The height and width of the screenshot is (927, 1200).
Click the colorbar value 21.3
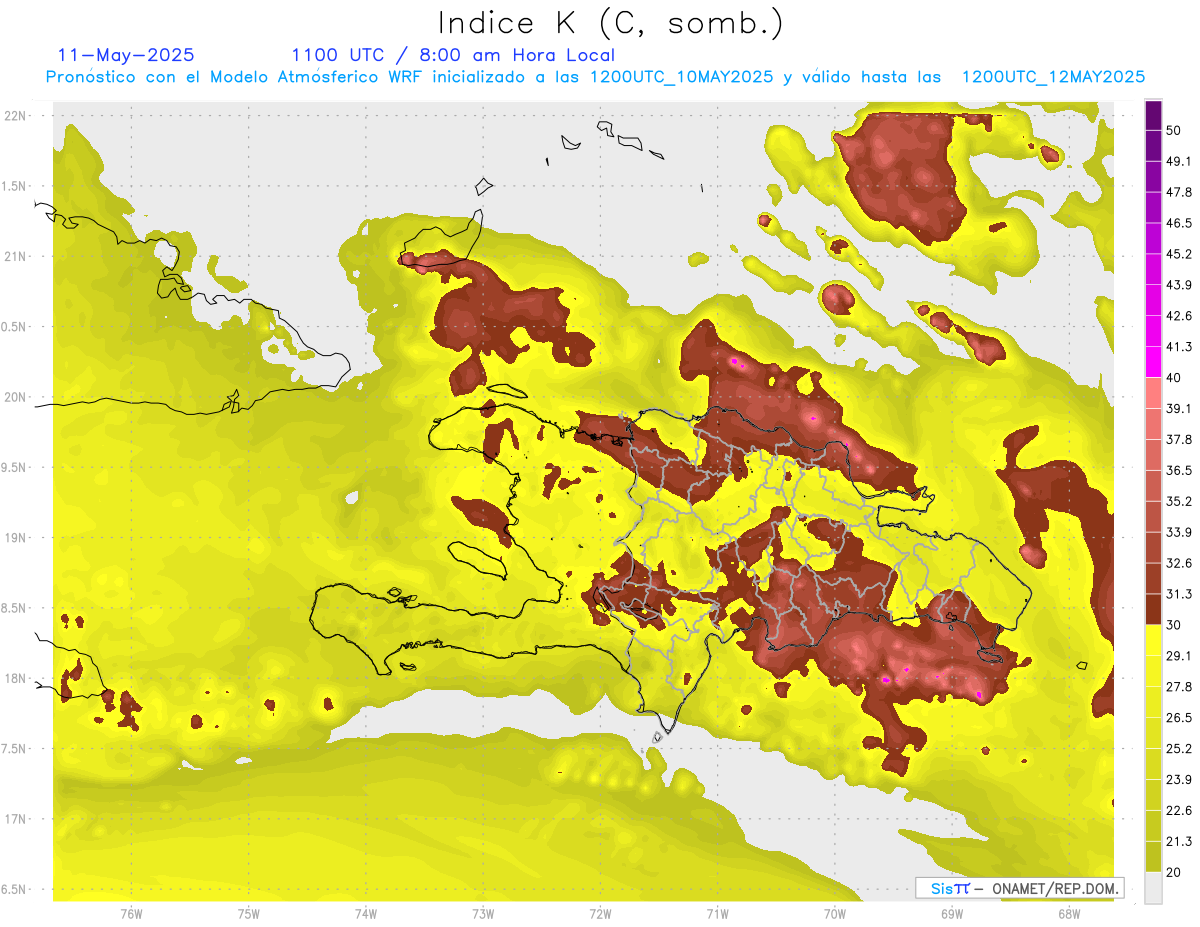point(1178,842)
